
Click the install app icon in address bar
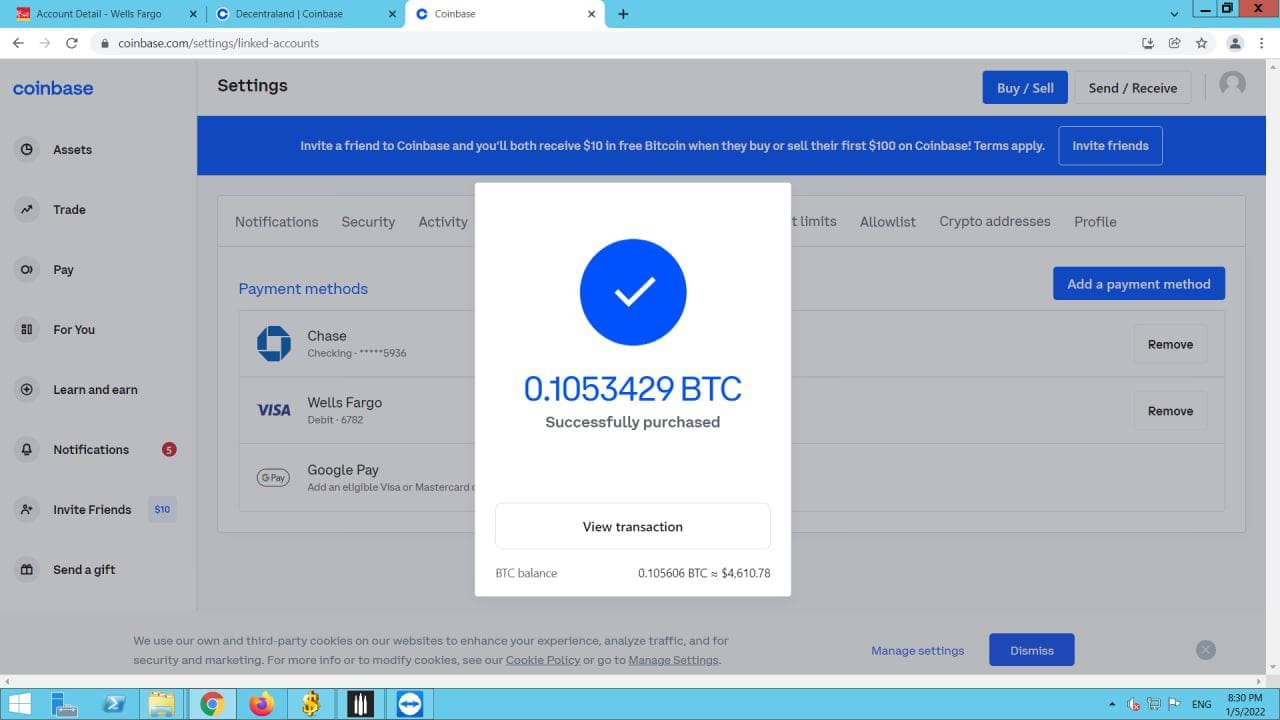1148,43
